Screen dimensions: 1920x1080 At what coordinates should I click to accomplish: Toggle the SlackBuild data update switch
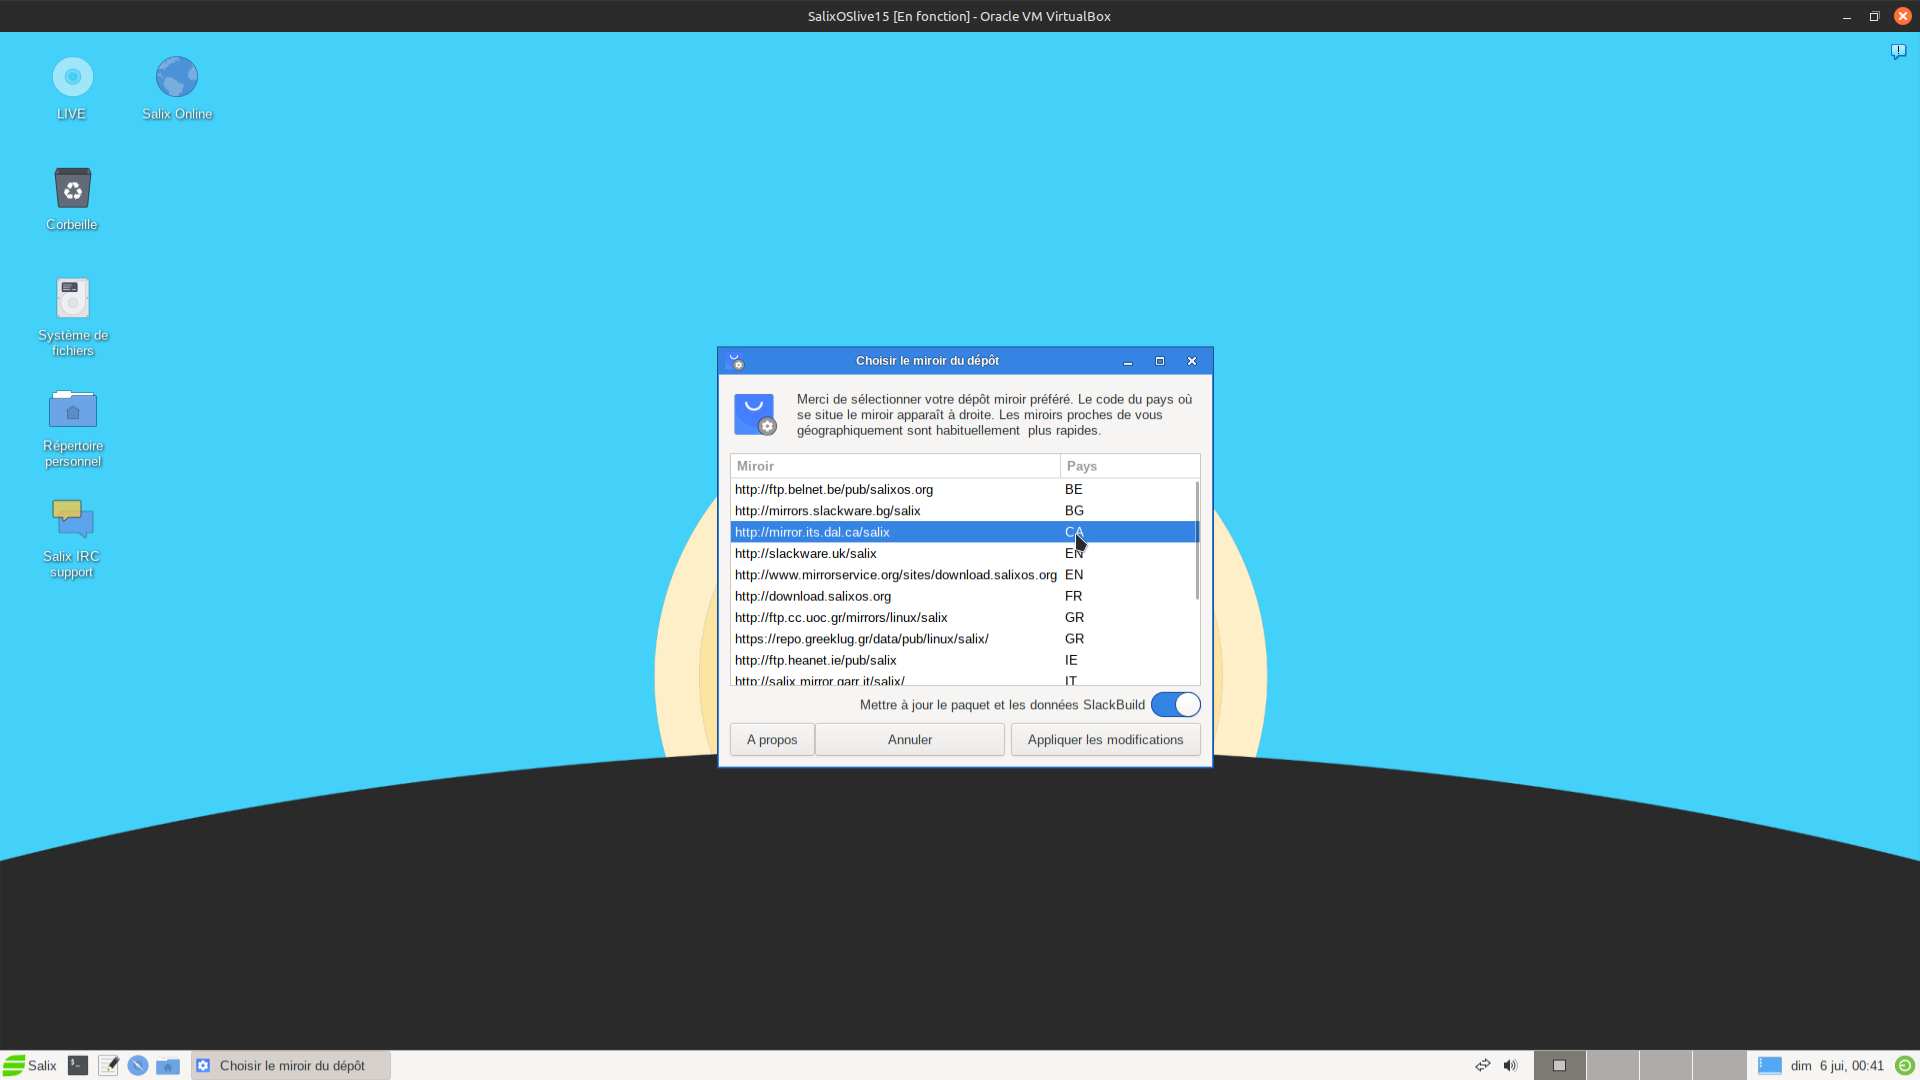pyautogui.click(x=1175, y=705)
